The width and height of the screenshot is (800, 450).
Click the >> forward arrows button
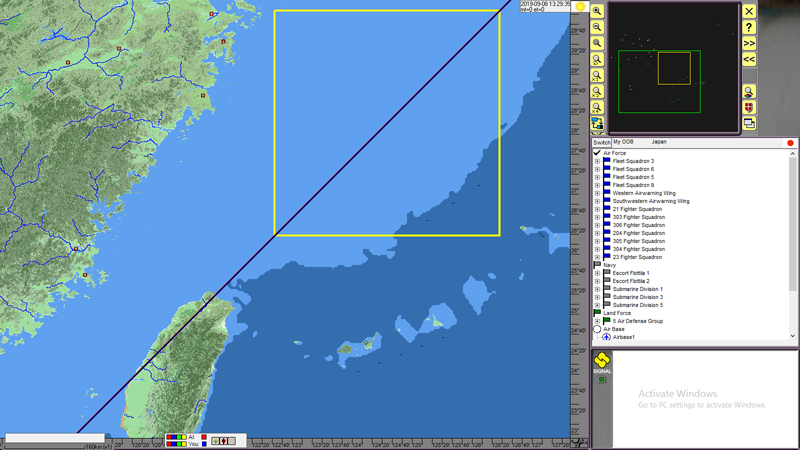coord(749,44)
